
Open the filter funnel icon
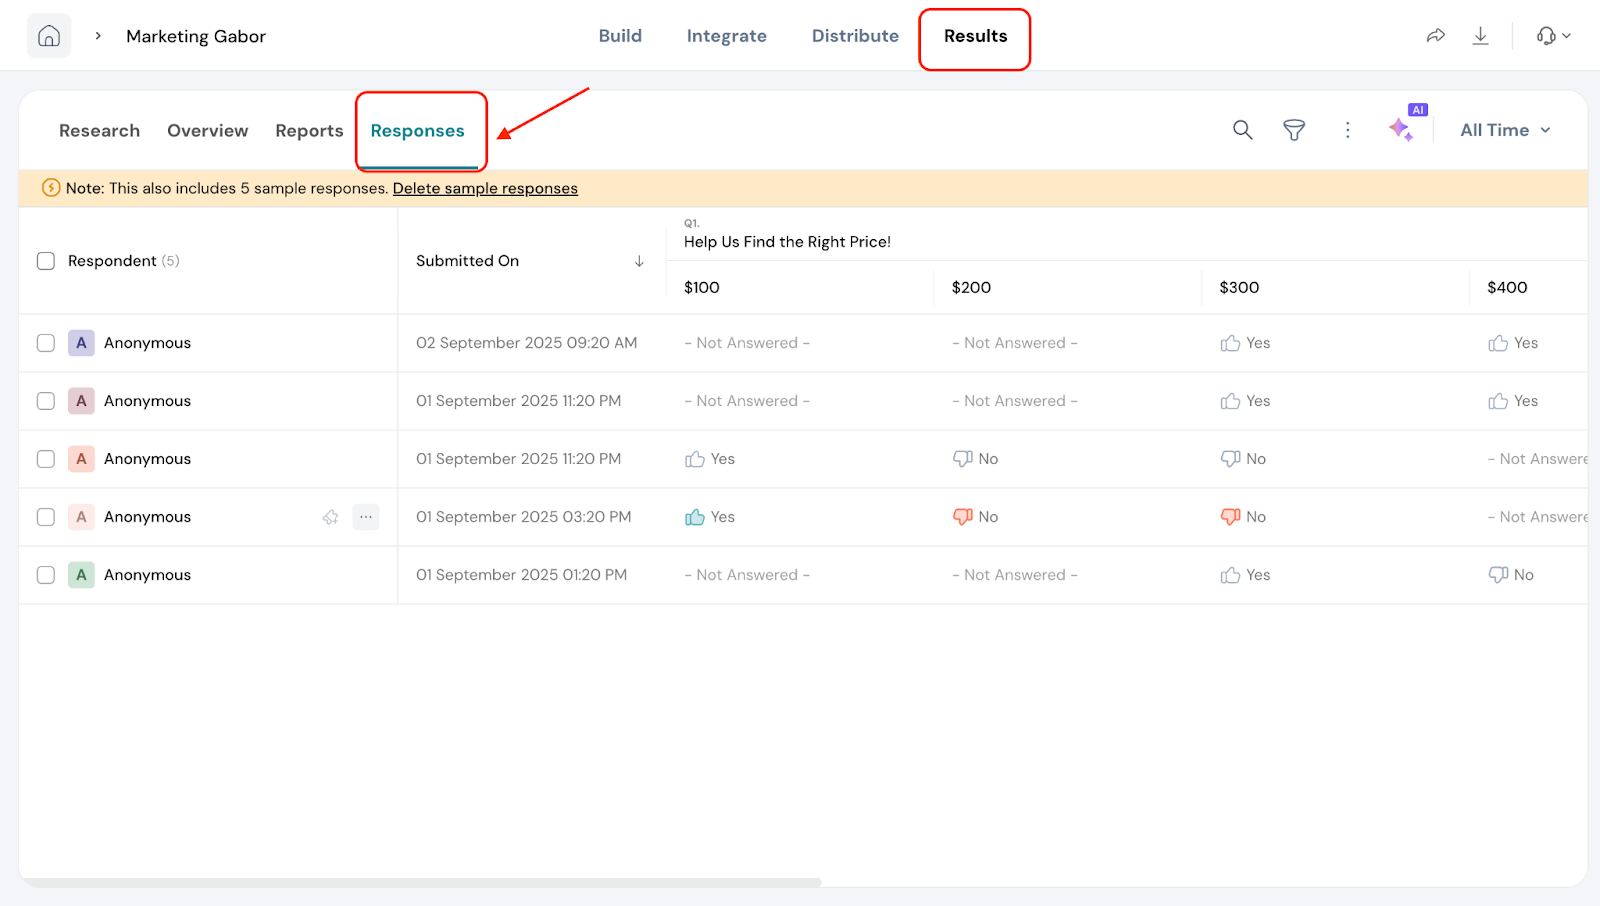click(1294, 130)
